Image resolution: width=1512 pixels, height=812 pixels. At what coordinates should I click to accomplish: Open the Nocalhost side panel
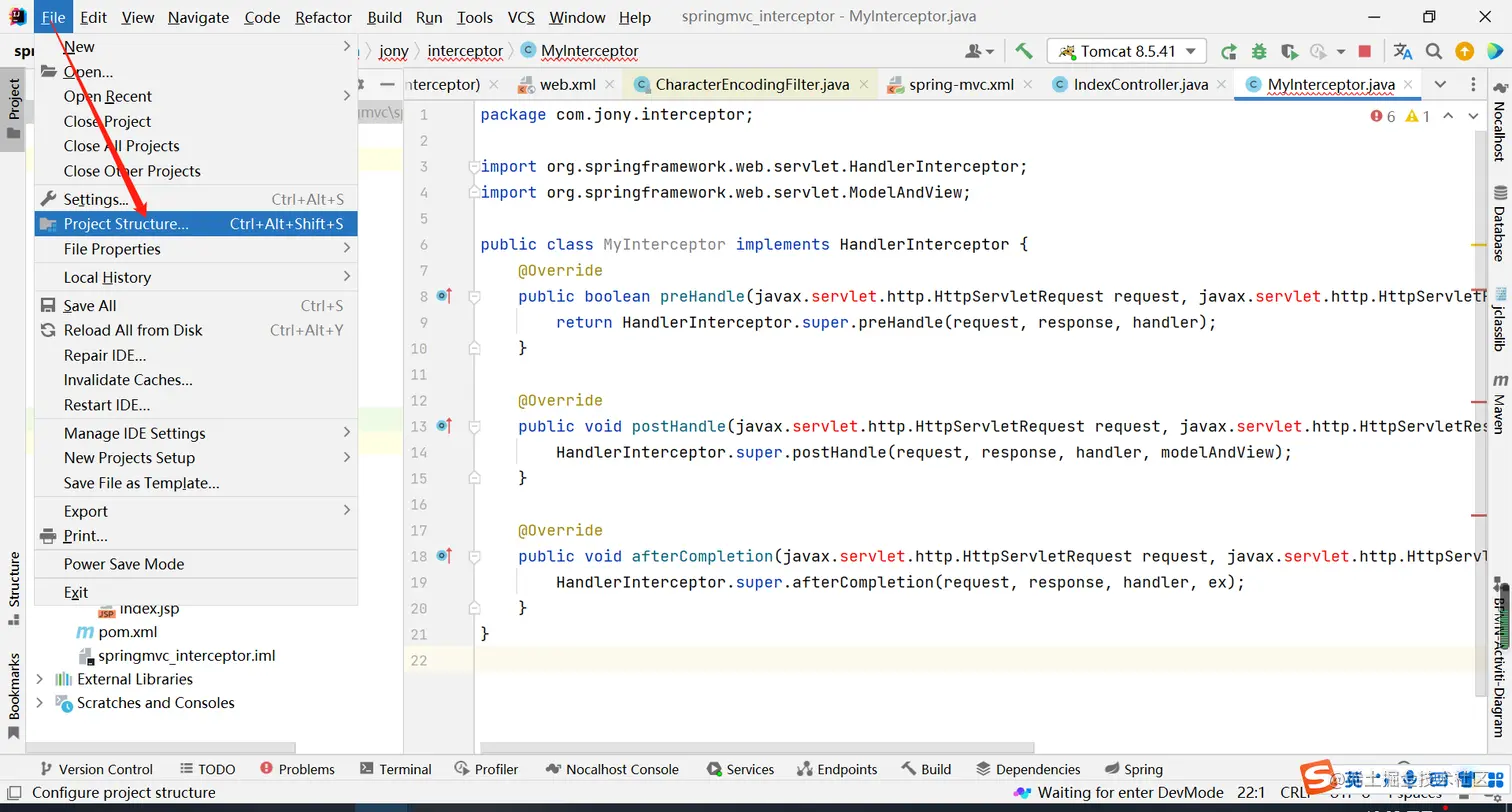1500,123
